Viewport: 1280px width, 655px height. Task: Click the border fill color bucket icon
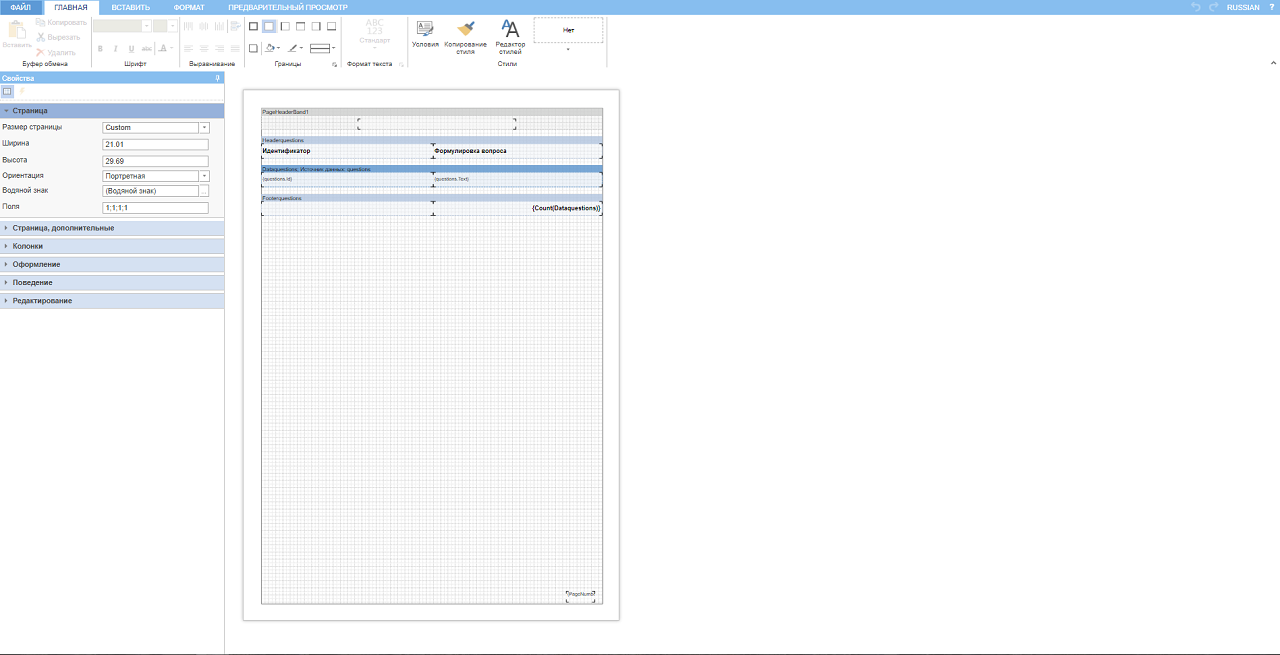point(271,47)
